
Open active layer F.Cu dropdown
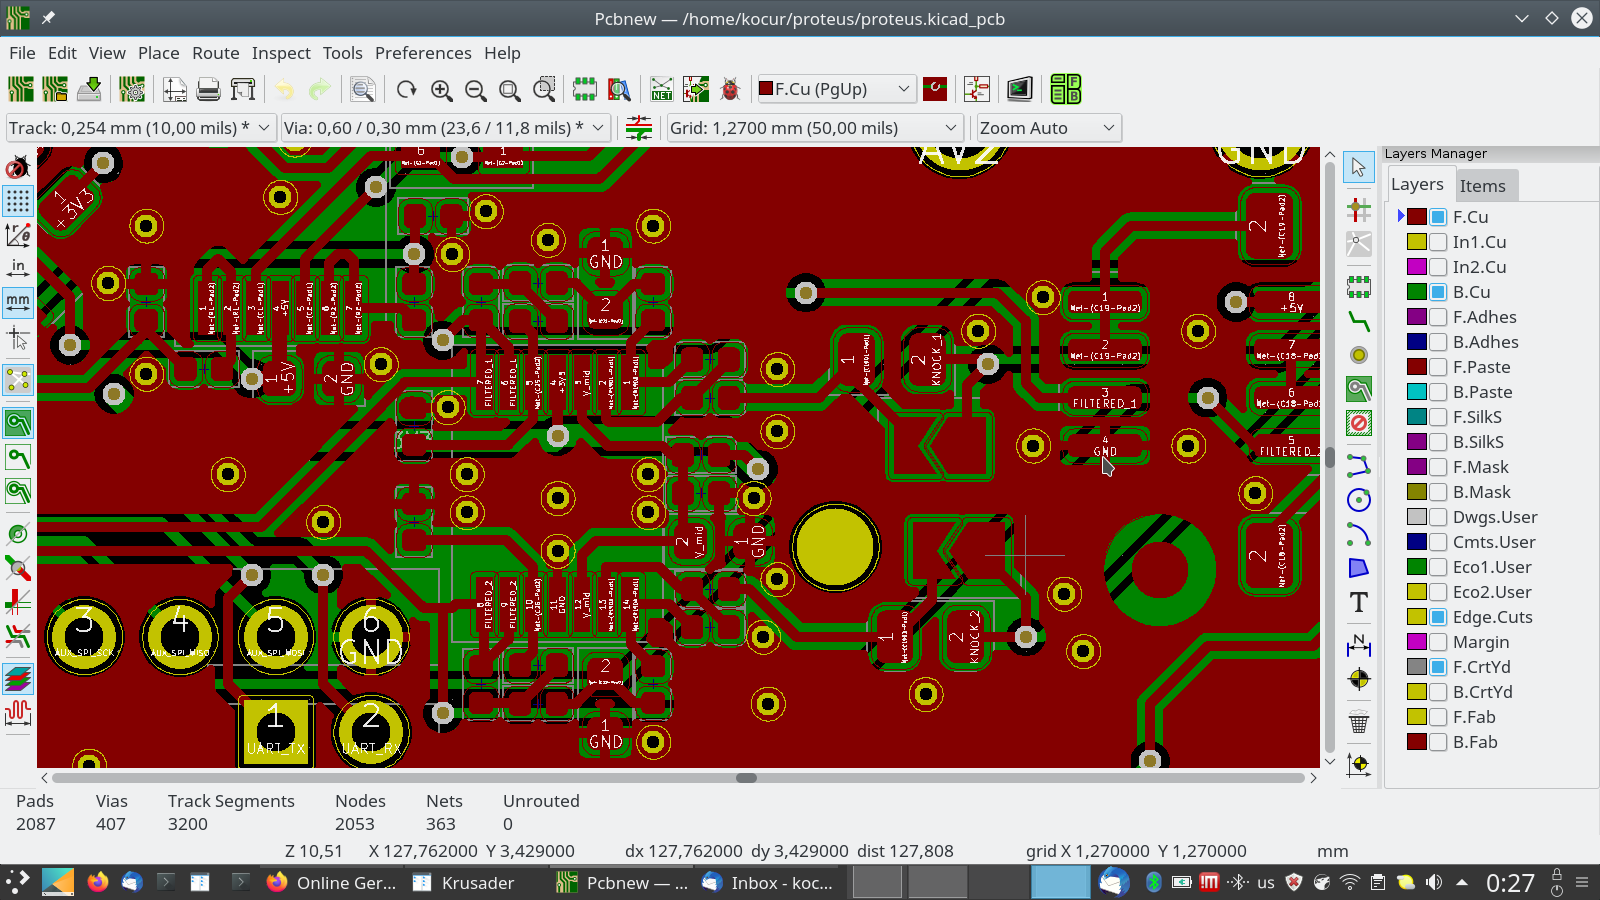835,89
